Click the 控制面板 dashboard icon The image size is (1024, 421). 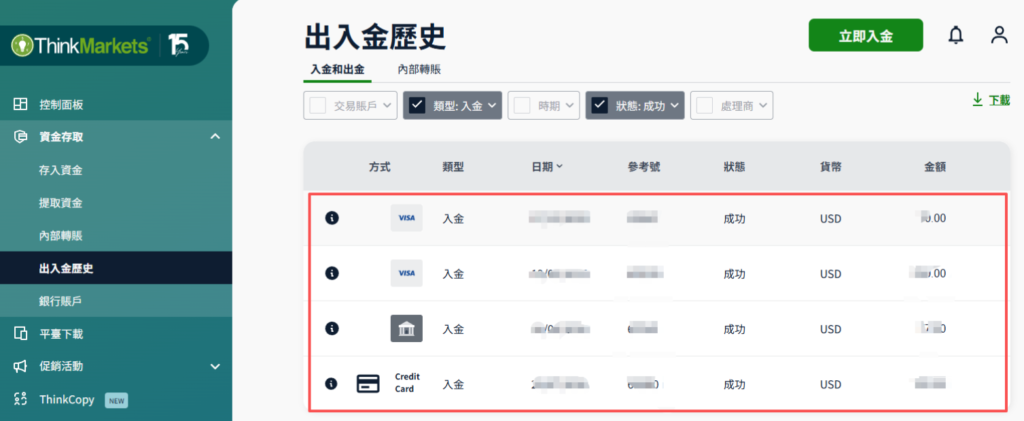tap(20, 104)
